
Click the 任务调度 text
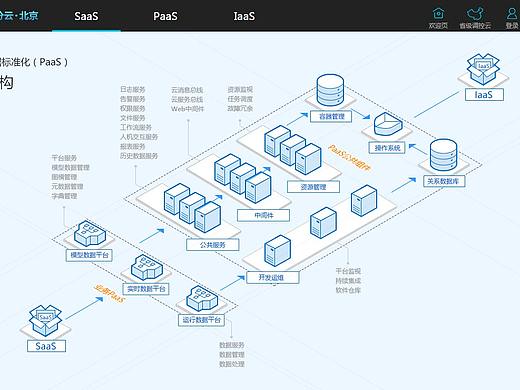pos(240,99)
